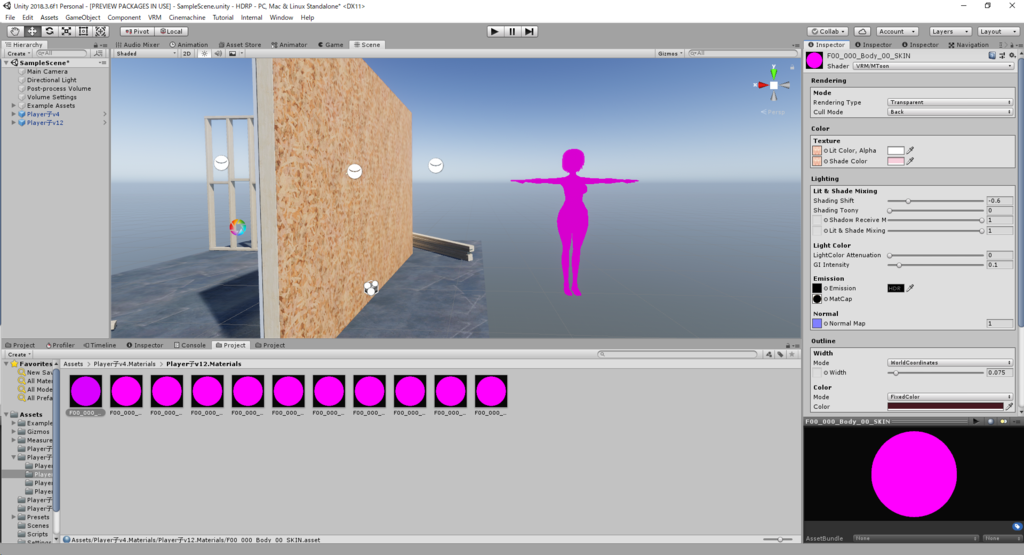This screenshot has height=555, width=1024.
Task: Toggle scene effects image icon
Action: [232, 54]
